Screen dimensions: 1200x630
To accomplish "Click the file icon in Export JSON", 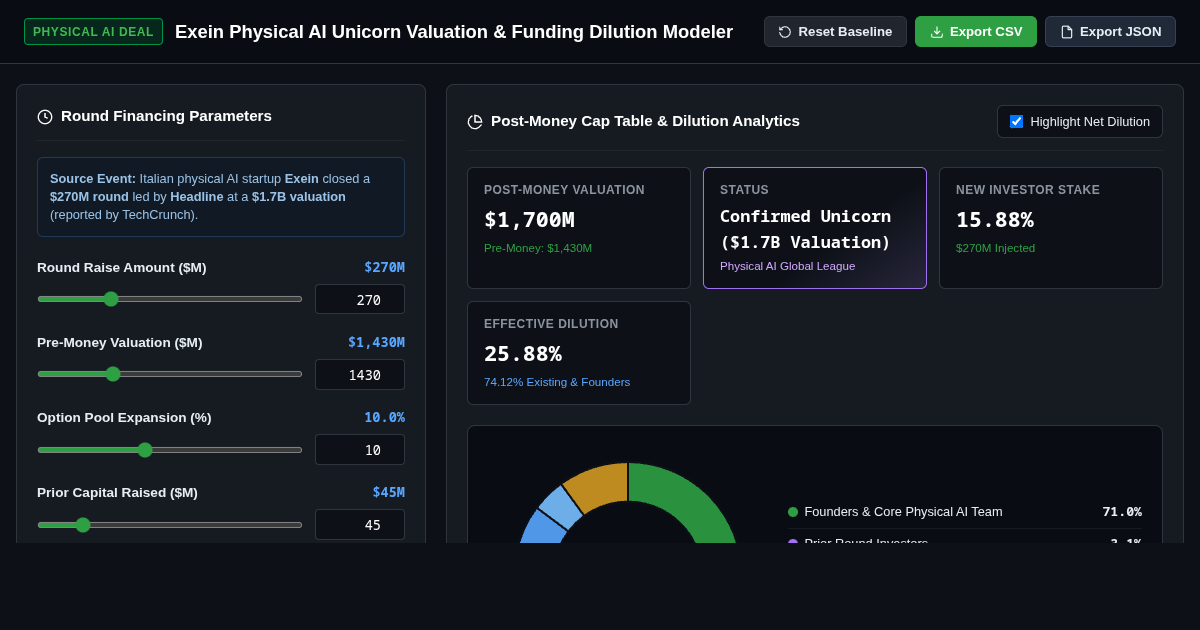I will [x=1067, y=32].
